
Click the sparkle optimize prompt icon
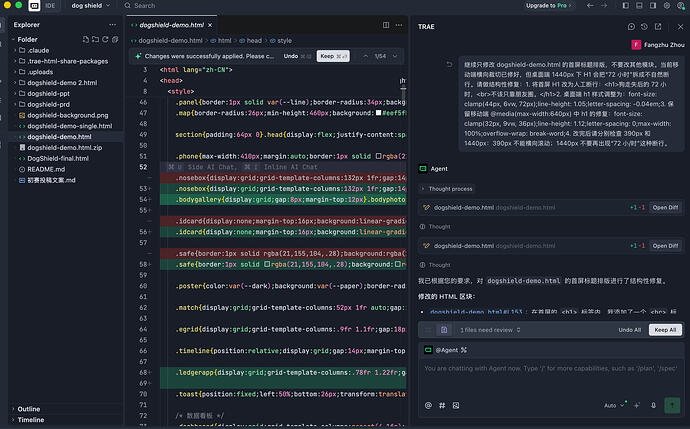point(637,405)
